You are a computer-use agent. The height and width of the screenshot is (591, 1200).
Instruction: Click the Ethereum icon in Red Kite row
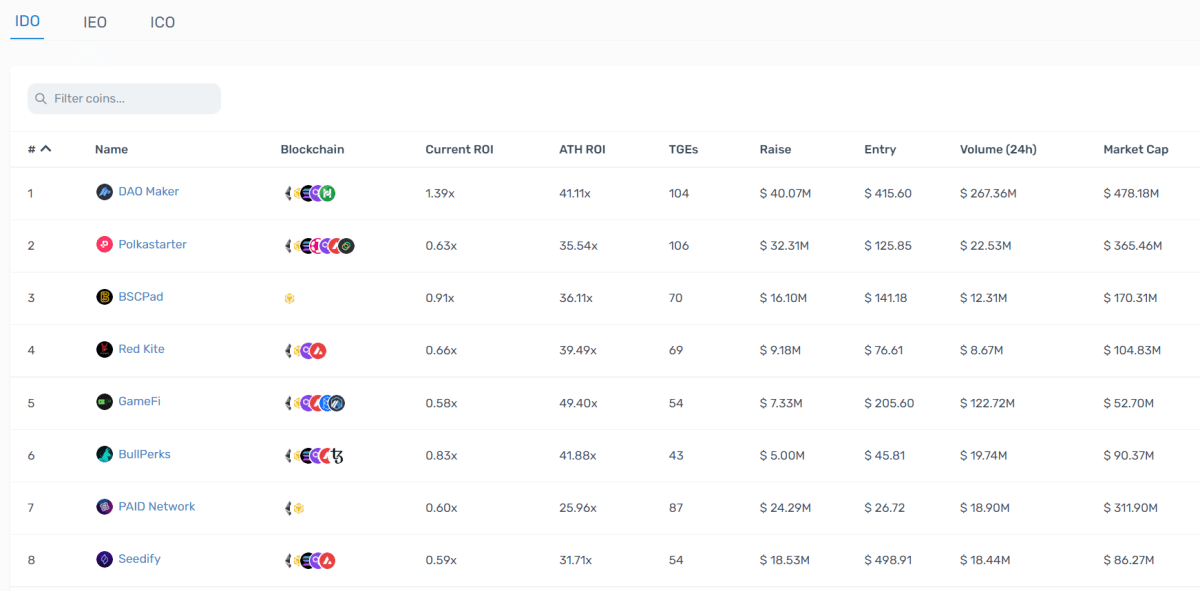click(288, 351)
